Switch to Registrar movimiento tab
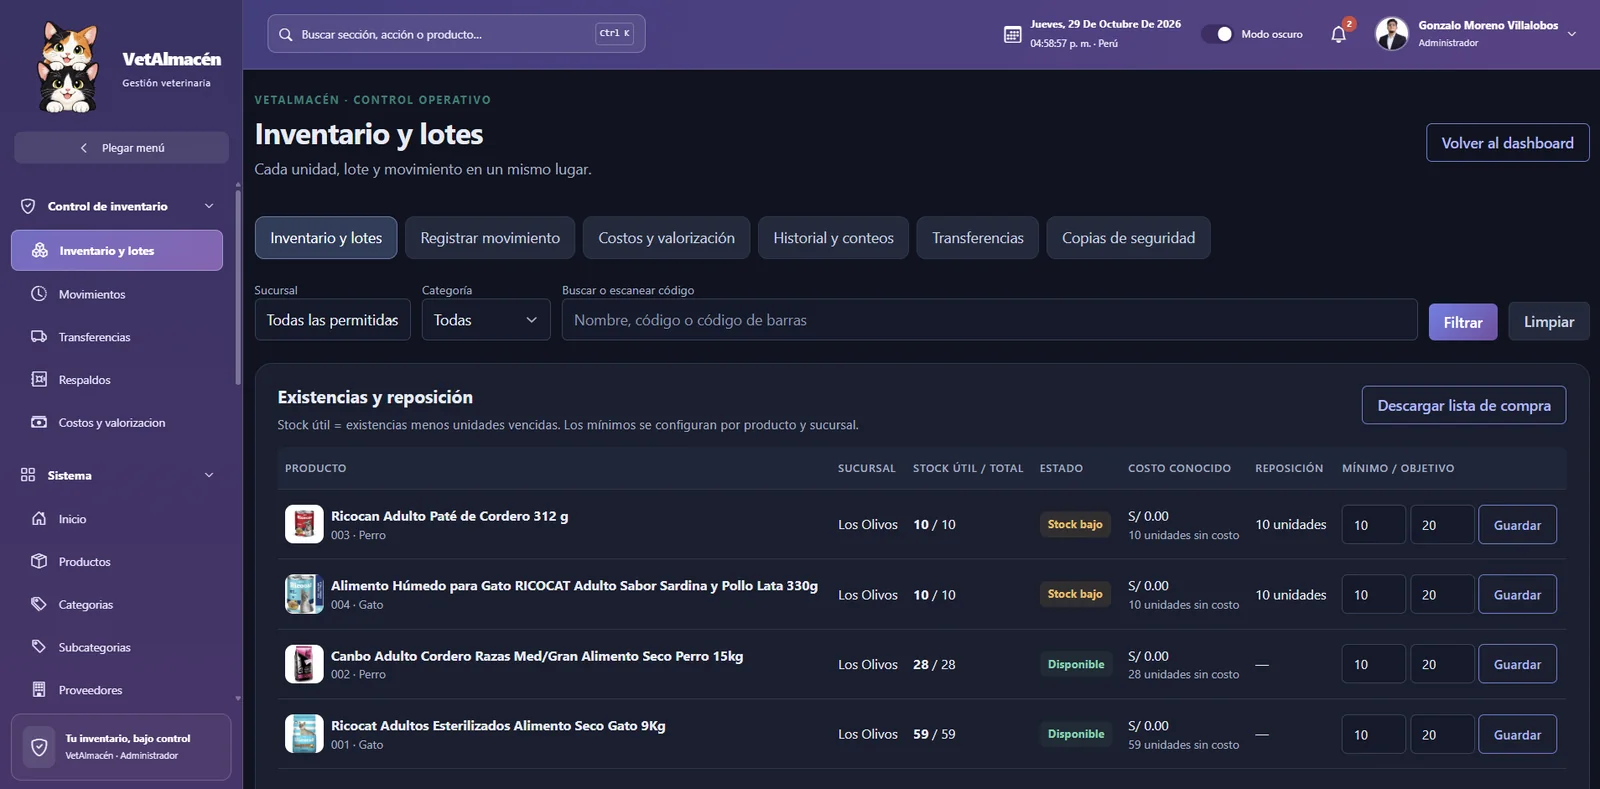Viewport: 1600px width, 789px height. 490,238
